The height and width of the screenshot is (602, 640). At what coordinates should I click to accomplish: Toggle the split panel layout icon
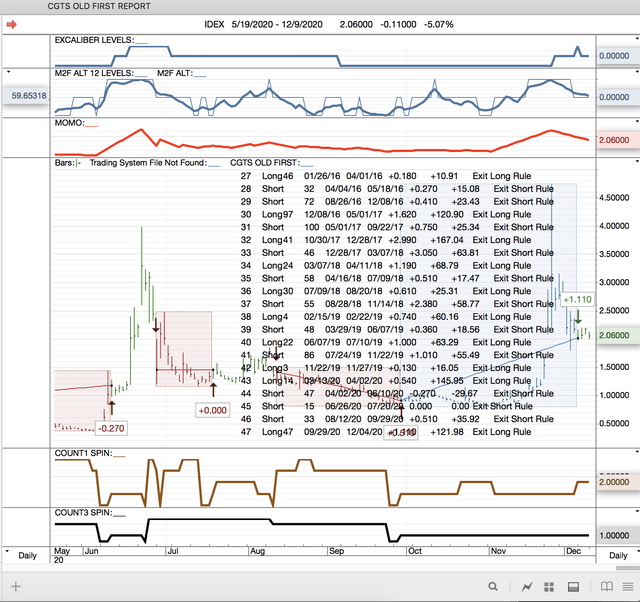tap(573, 587)
